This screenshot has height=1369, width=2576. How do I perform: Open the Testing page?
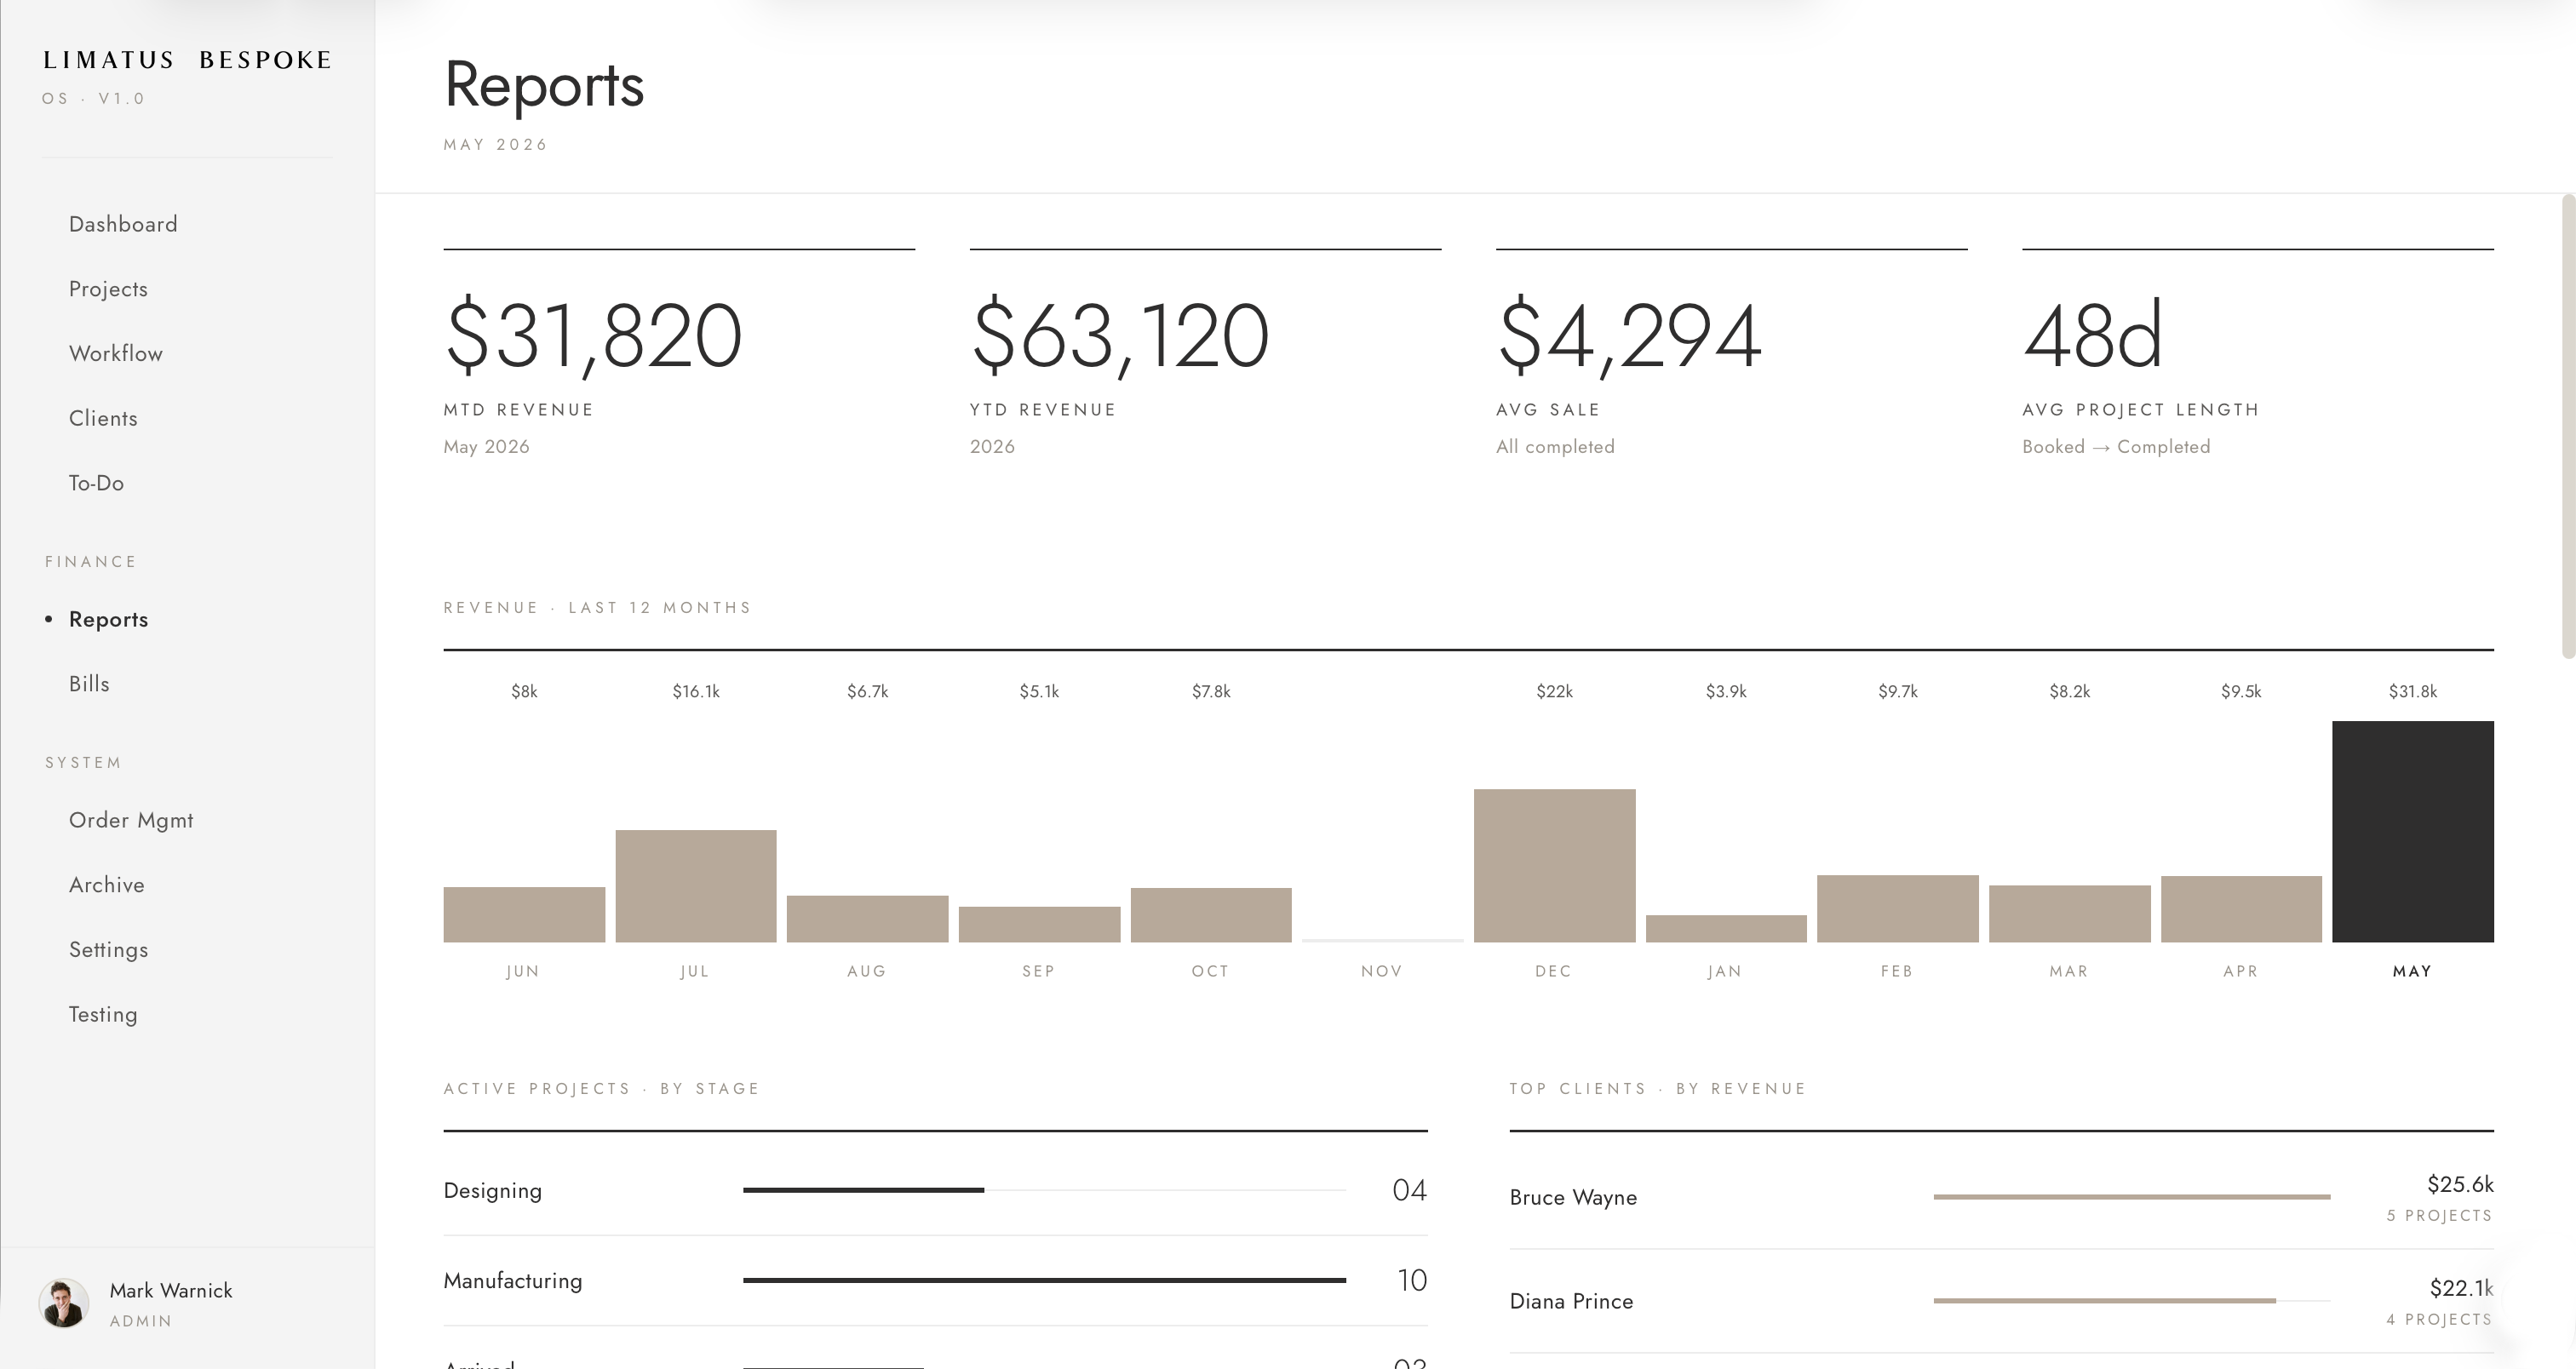tap(103, 1014)
